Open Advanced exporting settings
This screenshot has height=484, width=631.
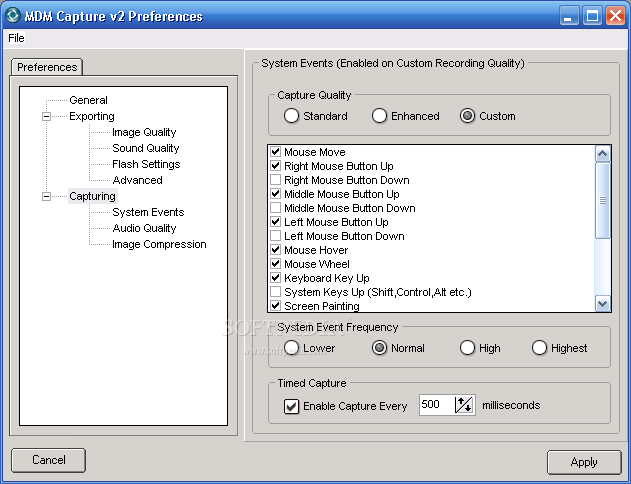point(137,180)
